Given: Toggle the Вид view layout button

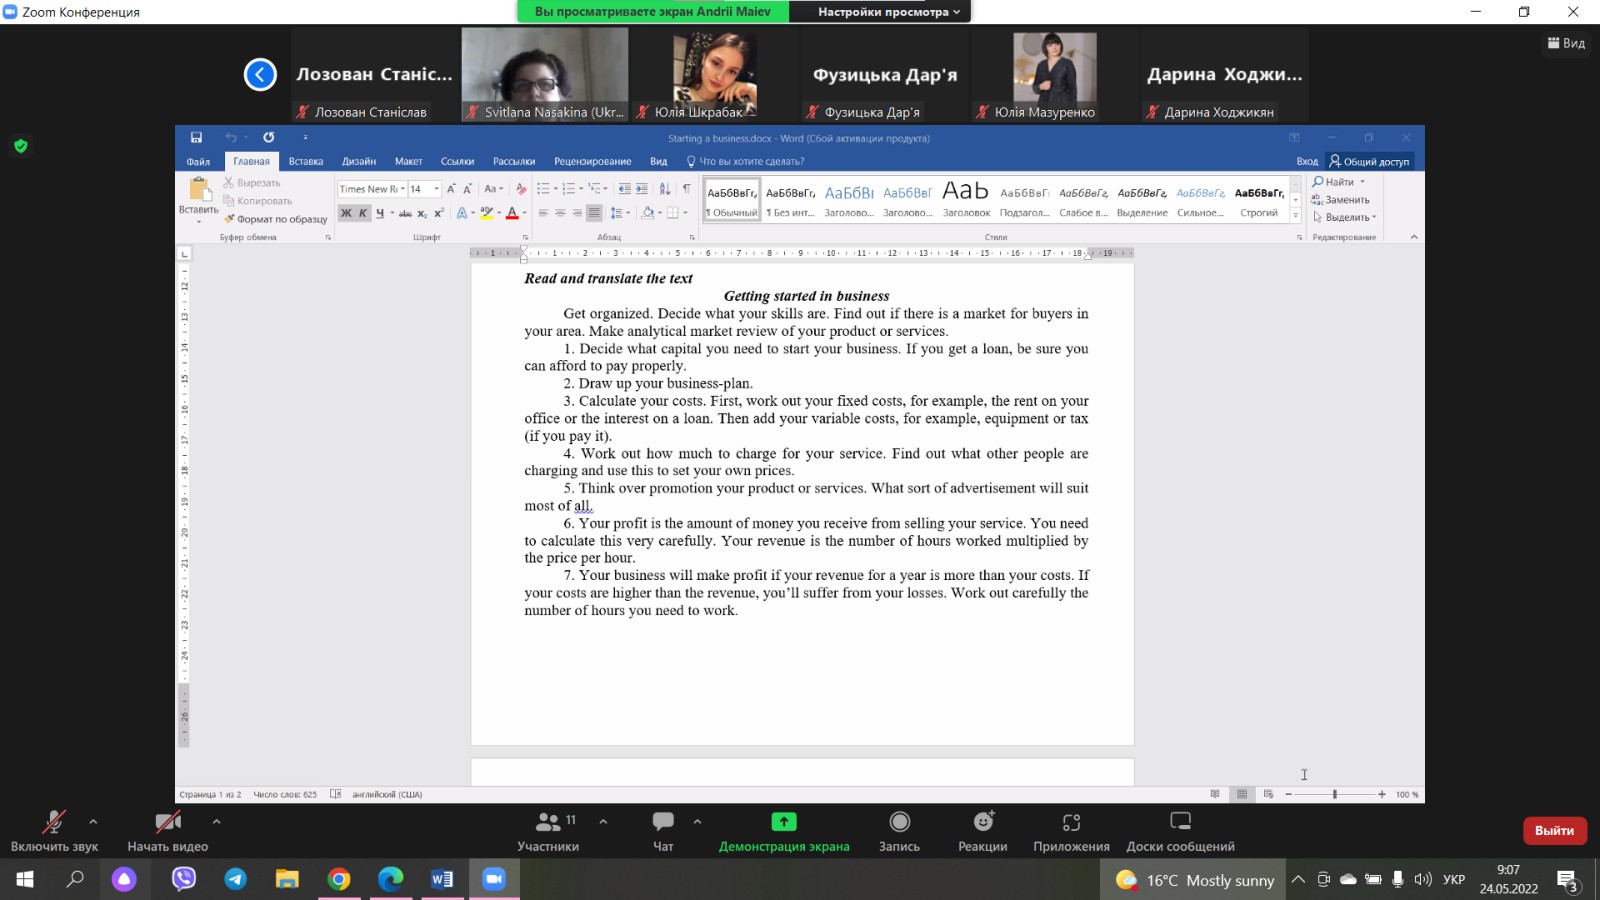Looking at the screenshot, I should click(x=1566, y=43).
